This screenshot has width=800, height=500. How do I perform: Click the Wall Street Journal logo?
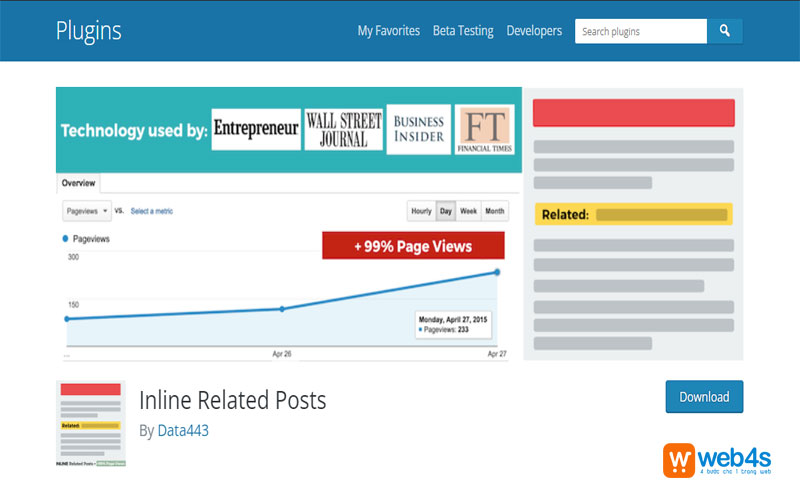click(x=344, y=130)
